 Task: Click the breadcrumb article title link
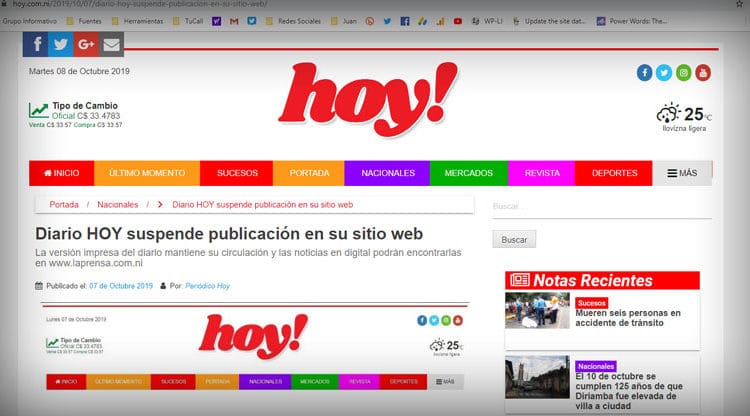click(x=263, y=205)
